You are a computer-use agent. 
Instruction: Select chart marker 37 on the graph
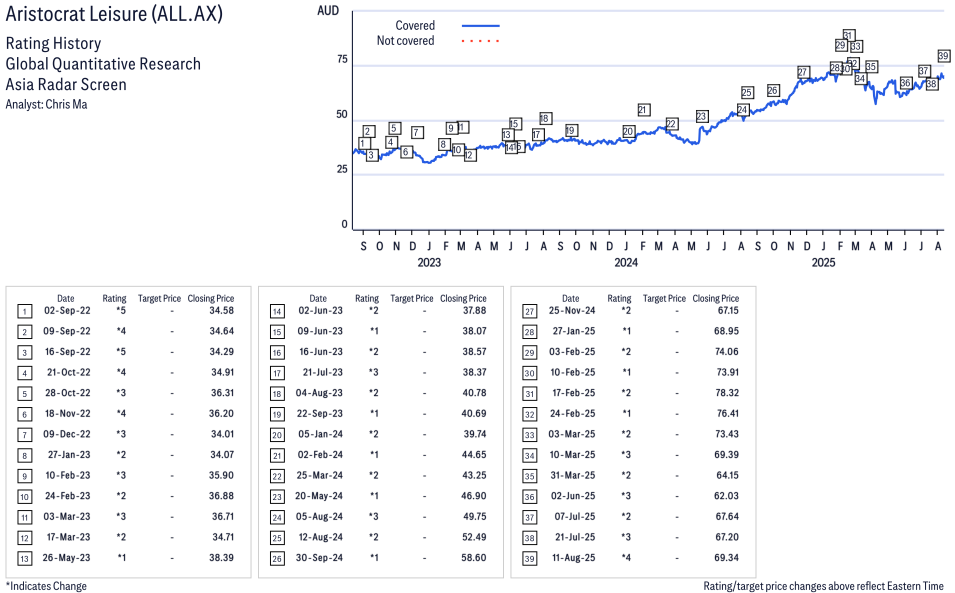[924, 71]
